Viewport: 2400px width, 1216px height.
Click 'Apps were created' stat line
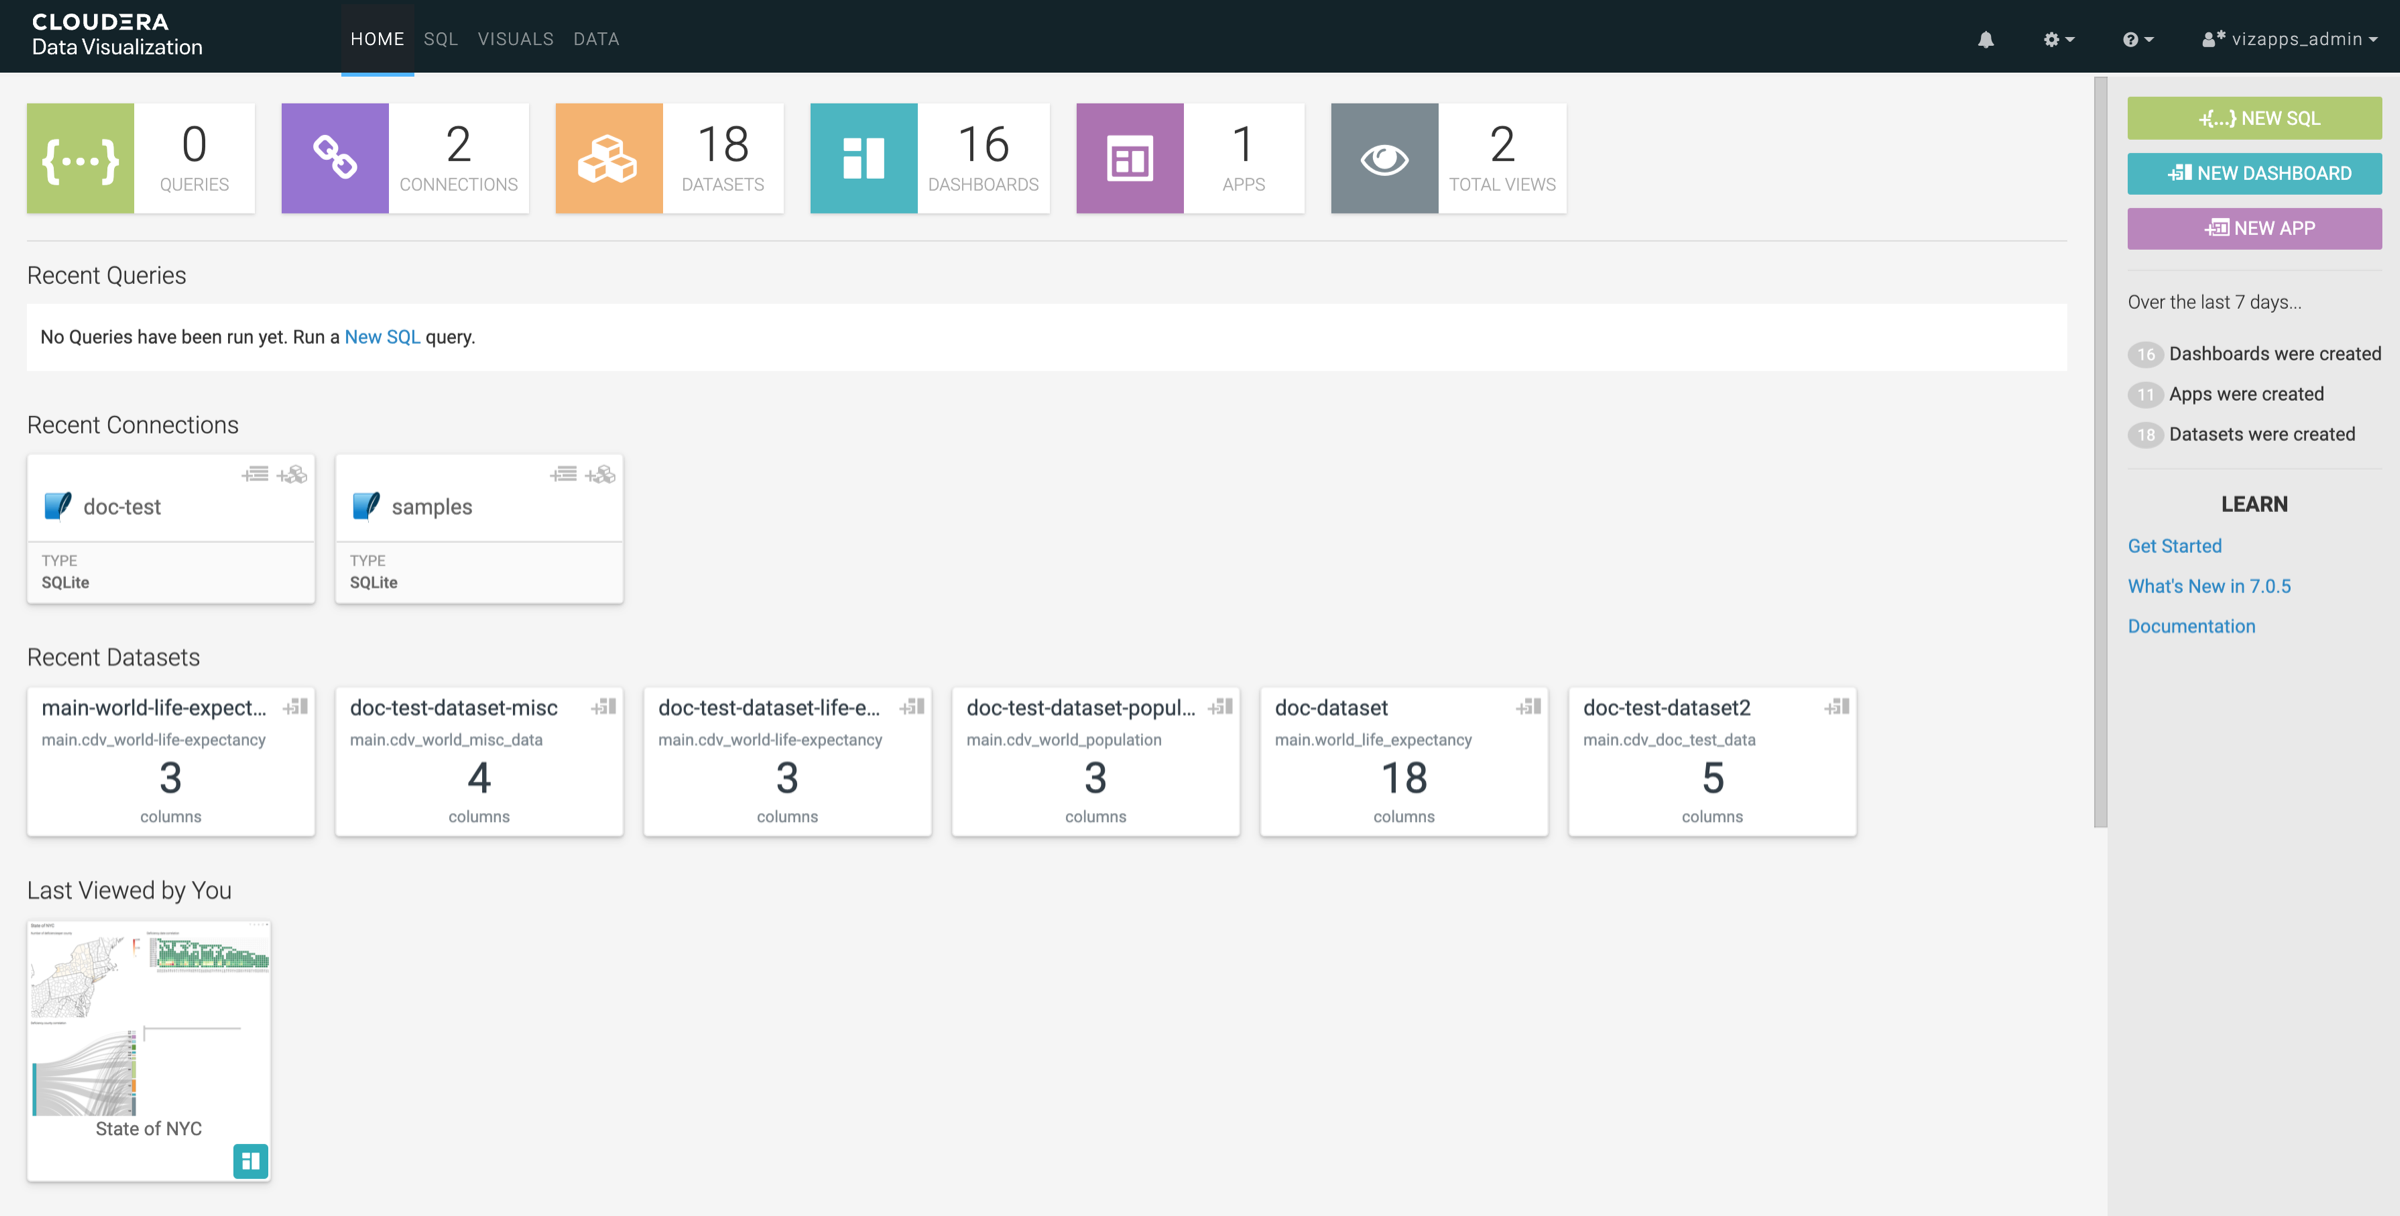point(2226,394)
